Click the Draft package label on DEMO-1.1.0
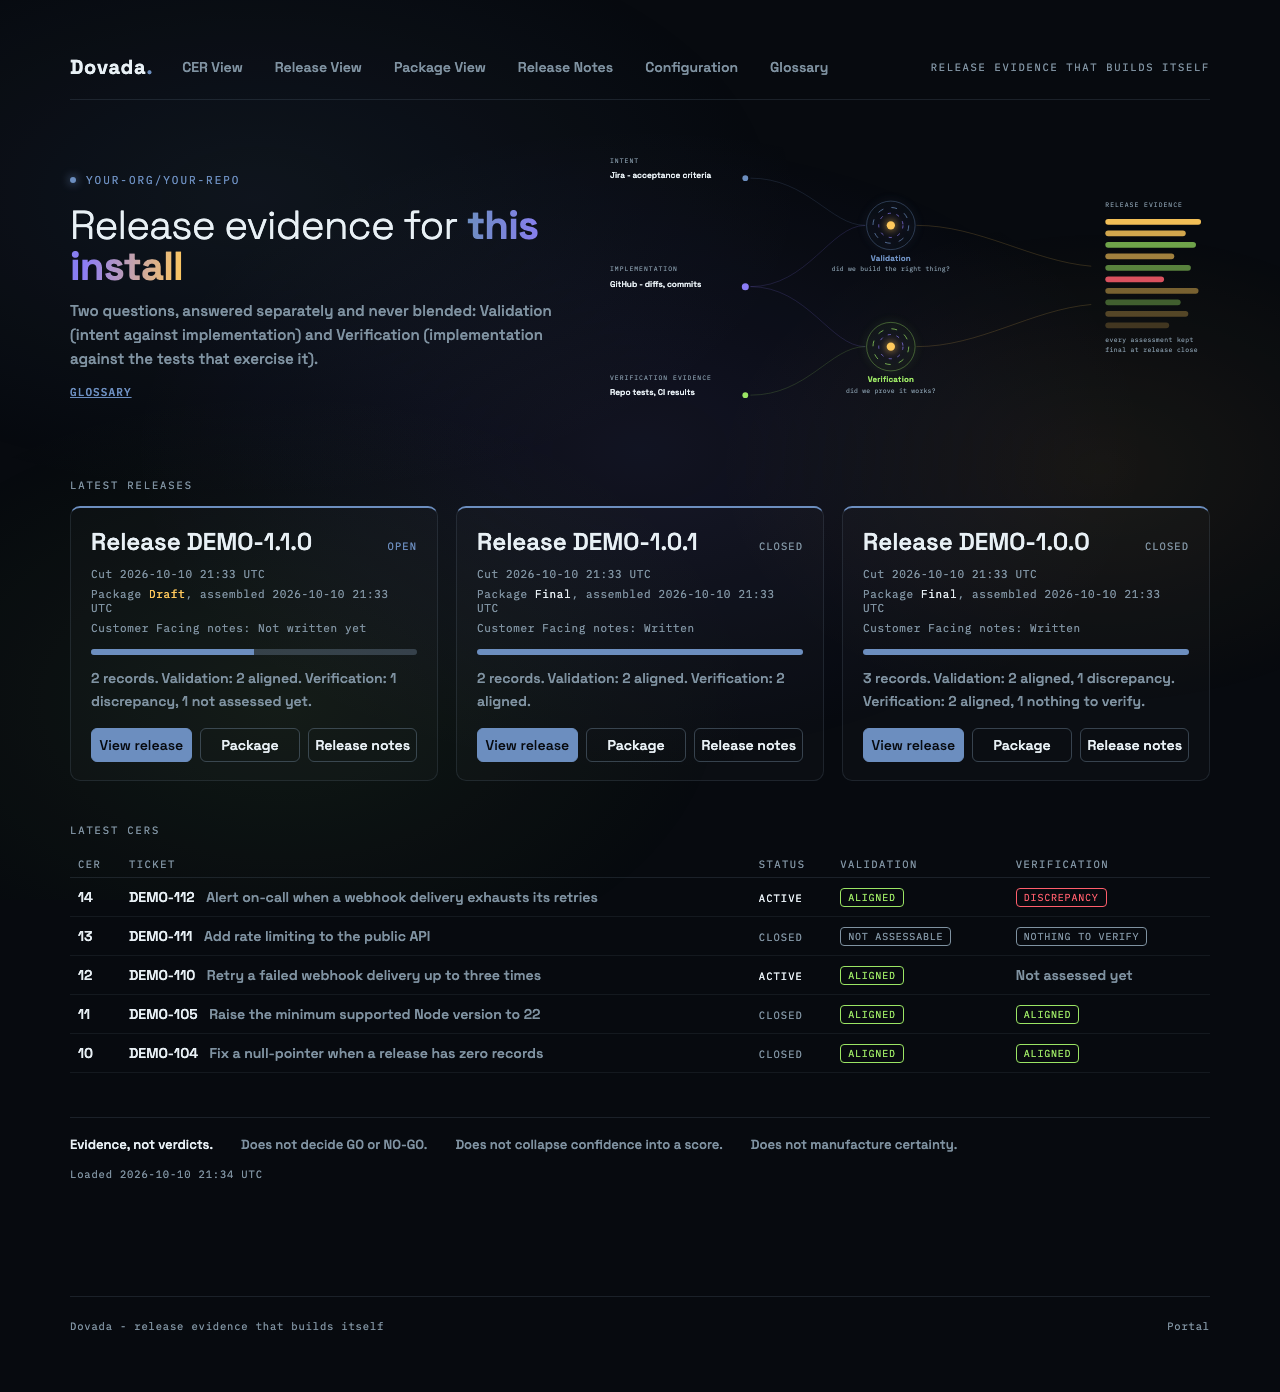The height and width of the screenshot is (1392, 1280). (167, 594)
